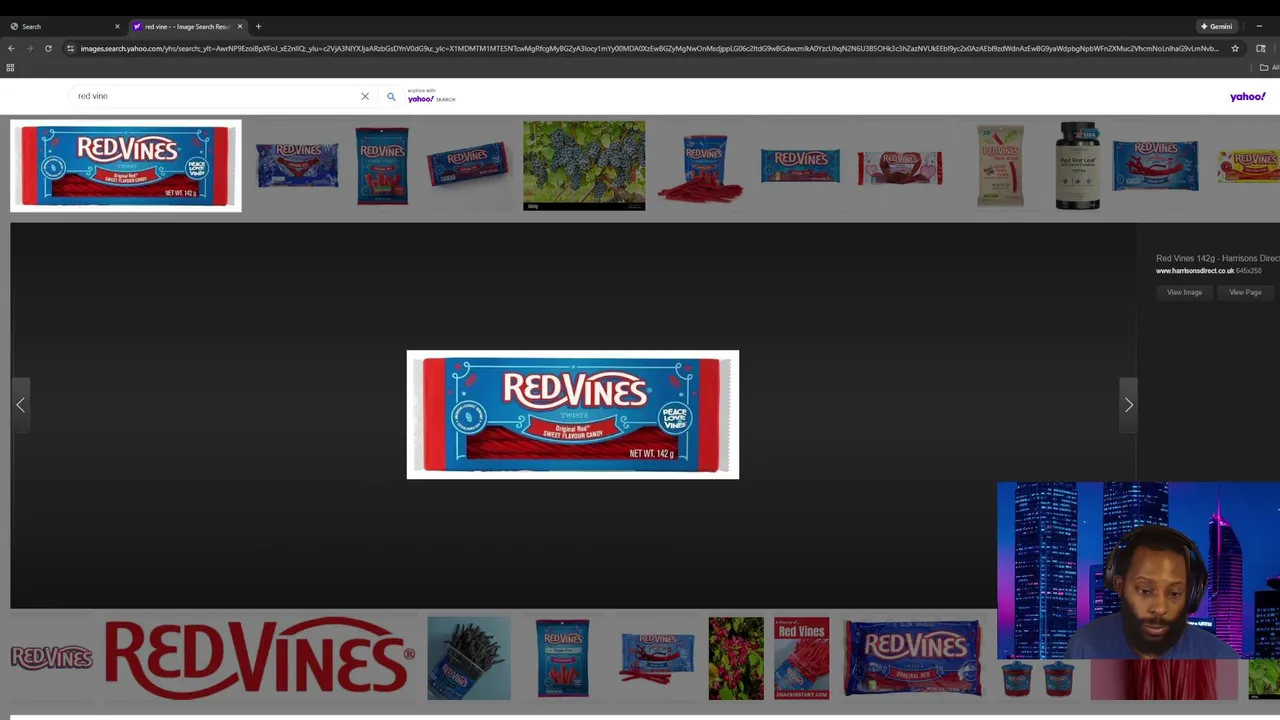The width and height of the screenshot is (1280, 720).
Task: Open the Red Vines 142g Harrisons Direct title
Action: (x=1217, y=258)
